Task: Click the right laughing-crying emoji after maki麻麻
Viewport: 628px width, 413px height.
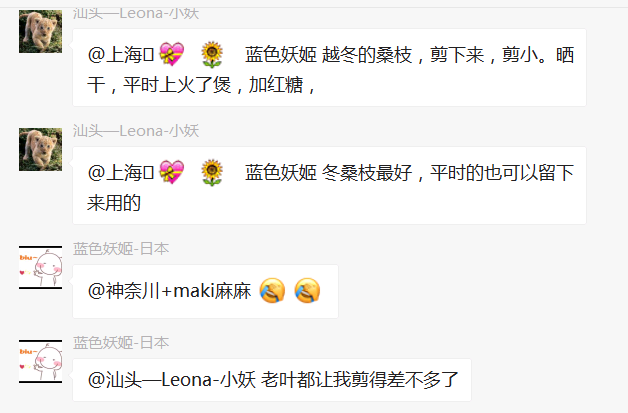Action: coord(308,291)
